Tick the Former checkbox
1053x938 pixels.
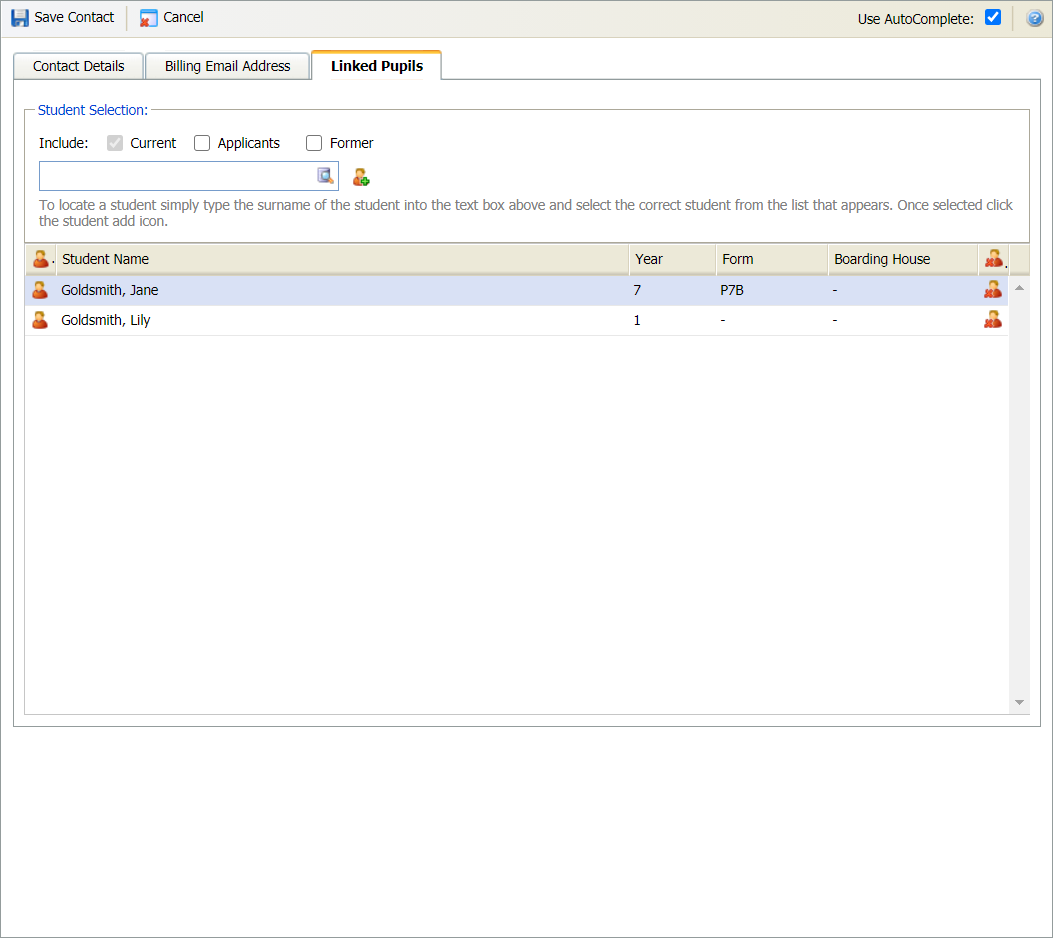314,143
